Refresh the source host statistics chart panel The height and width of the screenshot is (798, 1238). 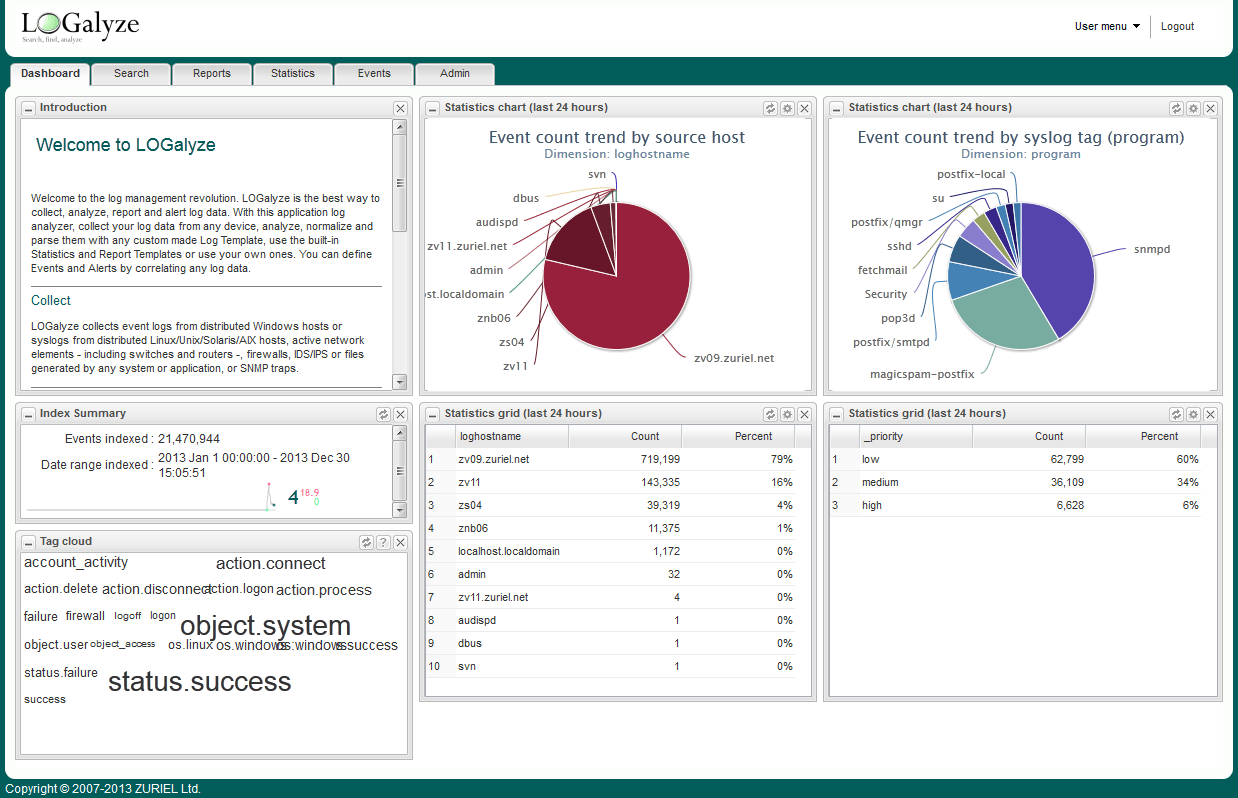[x=770, y=108]
